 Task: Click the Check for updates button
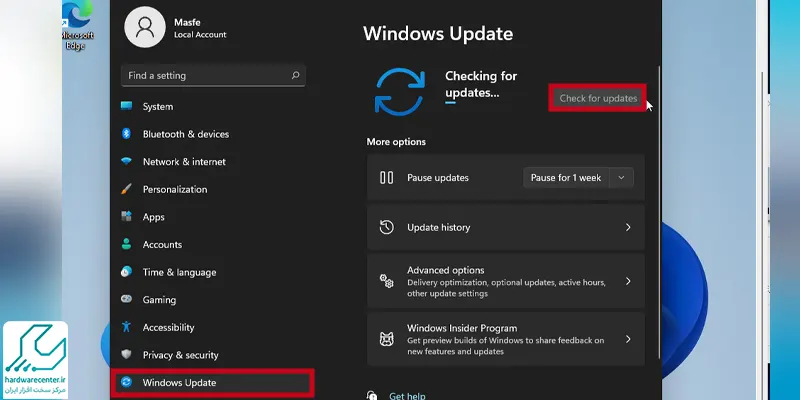[x=598, y=98]
